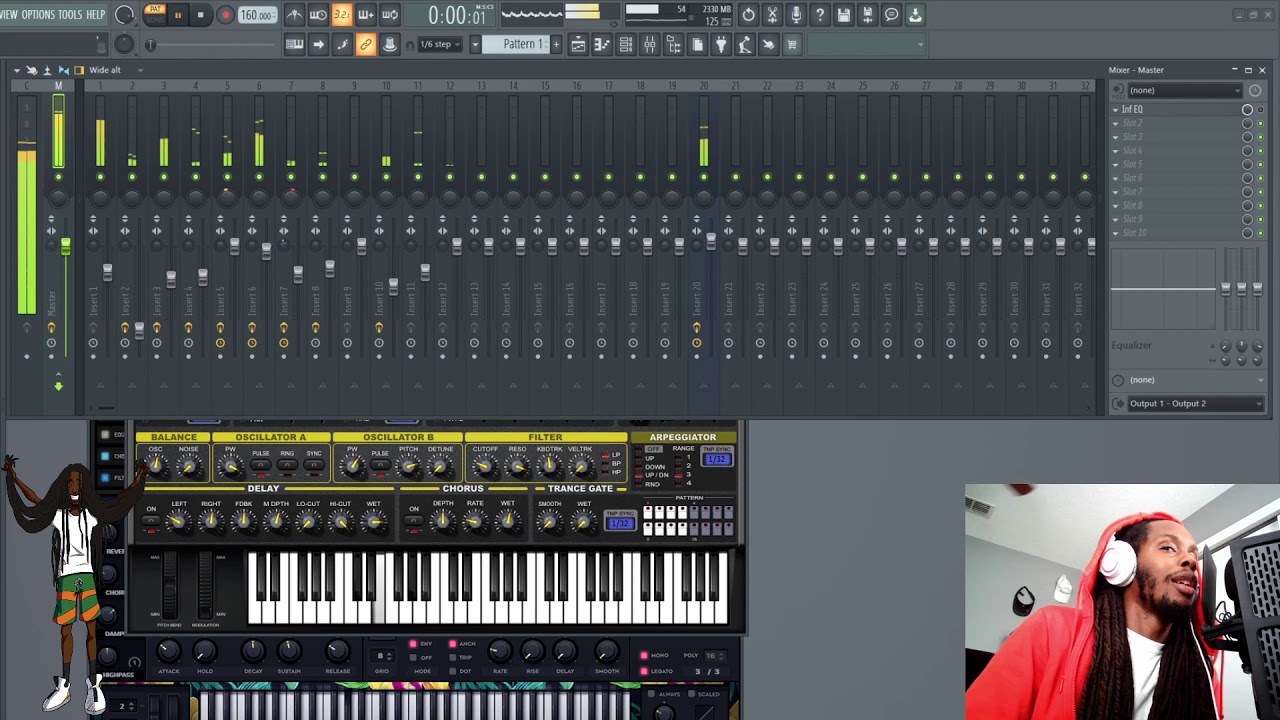Click the download content icon
The height and width of the screenshot is (720, 1280).
pyautogui.click(x=915, y=15)
